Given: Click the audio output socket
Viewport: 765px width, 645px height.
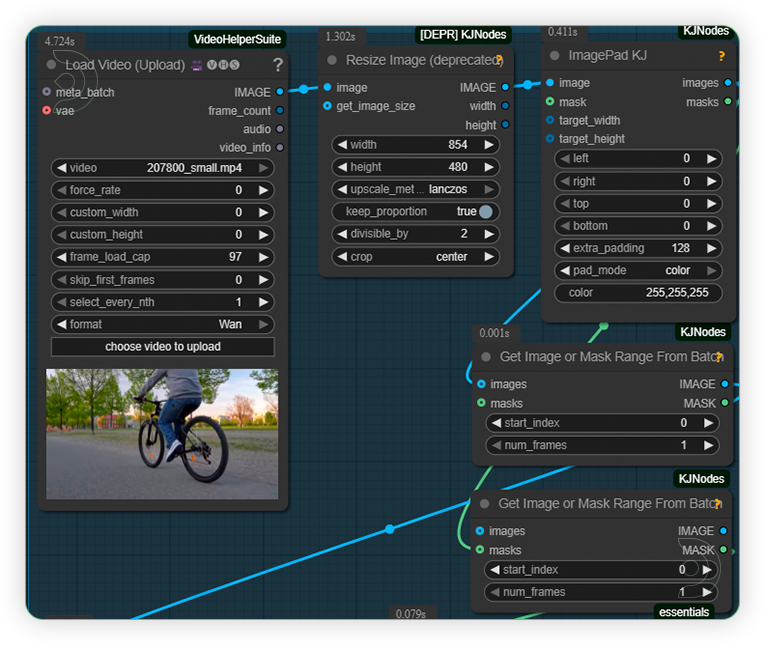Looking at the screenshot, I should (x=280, y=129).
